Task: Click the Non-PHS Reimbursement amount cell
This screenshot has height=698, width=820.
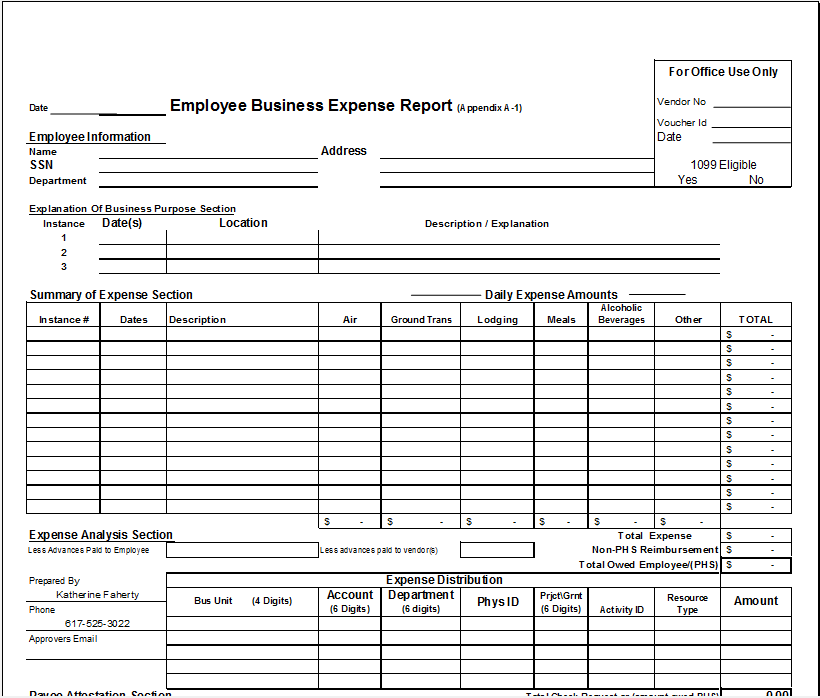Action: coord(756,550)
